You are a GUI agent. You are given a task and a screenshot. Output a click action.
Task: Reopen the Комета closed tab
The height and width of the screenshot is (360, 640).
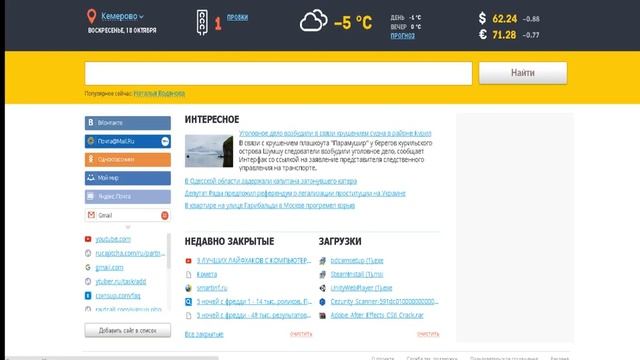(x=207, y=274)
